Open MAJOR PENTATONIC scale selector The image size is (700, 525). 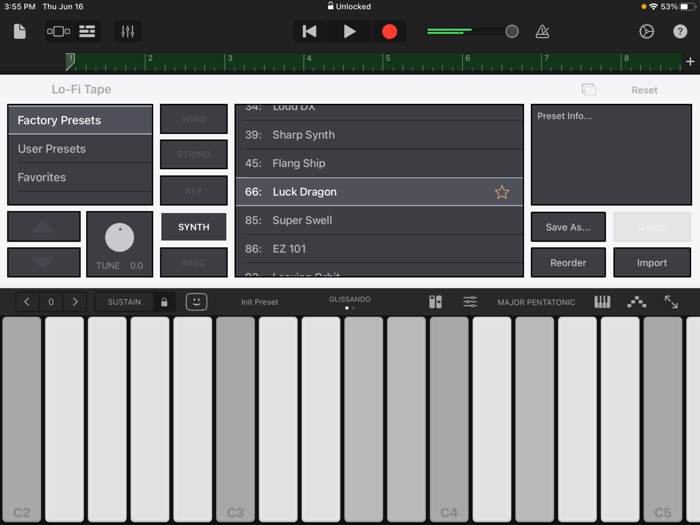pos(536,302)
